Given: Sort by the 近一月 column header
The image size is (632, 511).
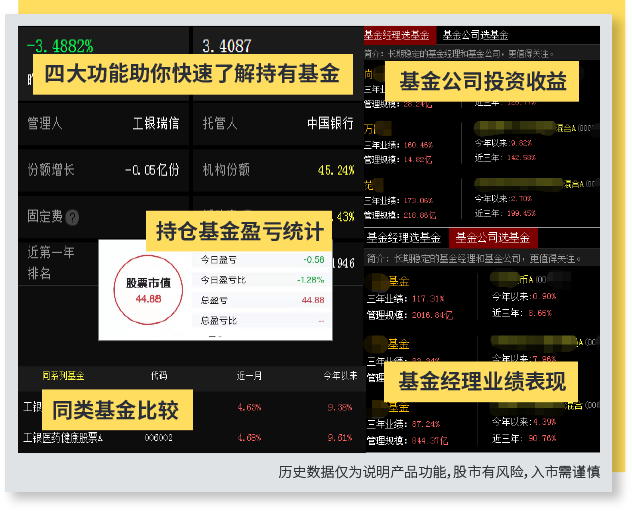Looking at the screenshot, I should (x=248, y=376).
